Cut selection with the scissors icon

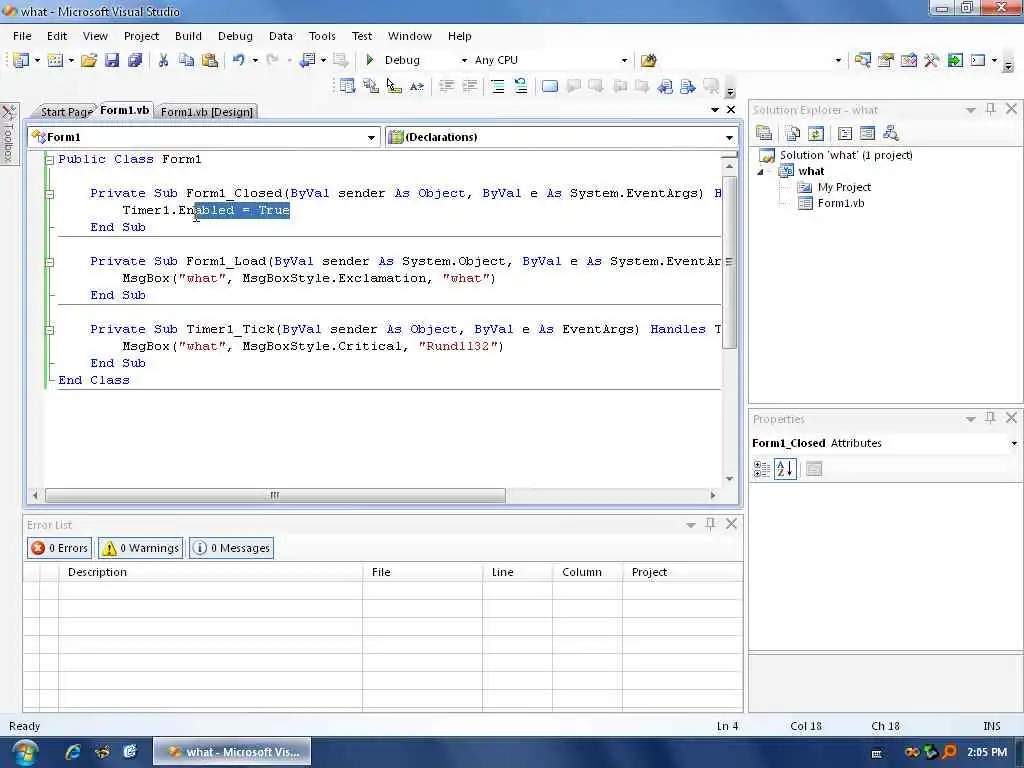coord(163,60)
